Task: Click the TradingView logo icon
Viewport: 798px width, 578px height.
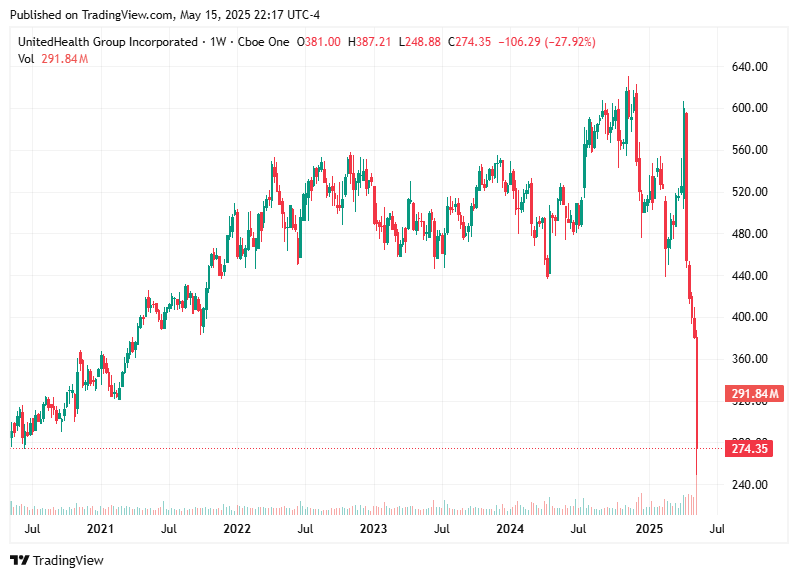Action: (20, 560)
